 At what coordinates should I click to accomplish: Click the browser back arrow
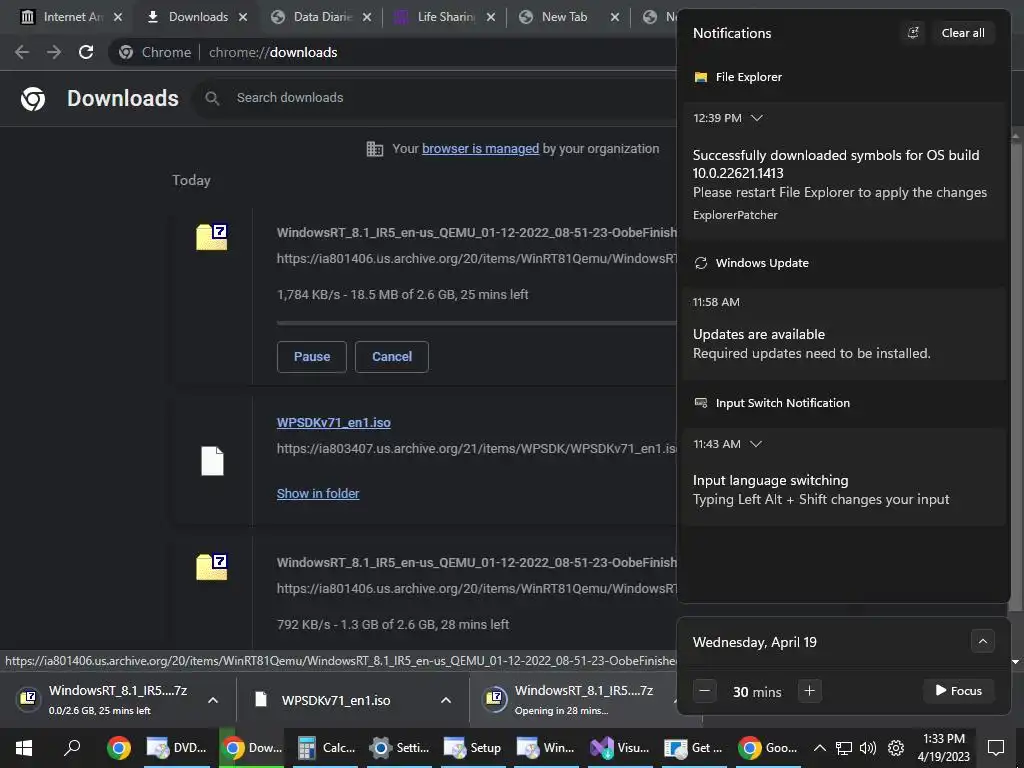pos(22,52)
